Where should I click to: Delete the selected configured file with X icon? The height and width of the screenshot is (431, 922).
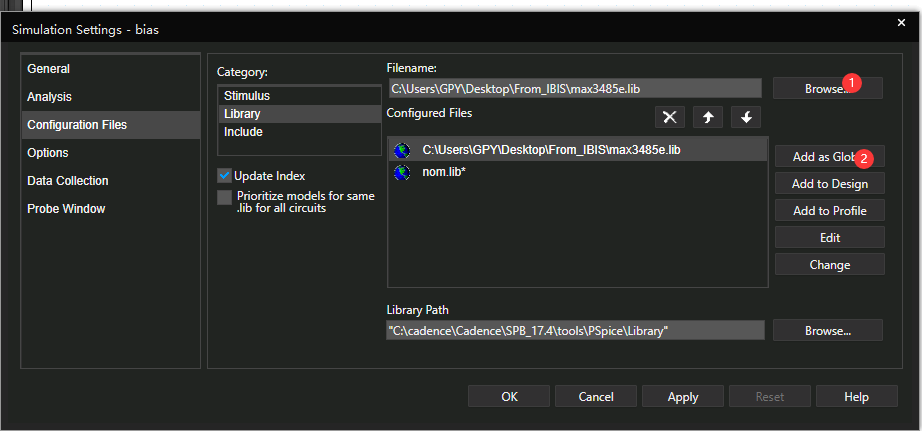[x=670, y=118]
